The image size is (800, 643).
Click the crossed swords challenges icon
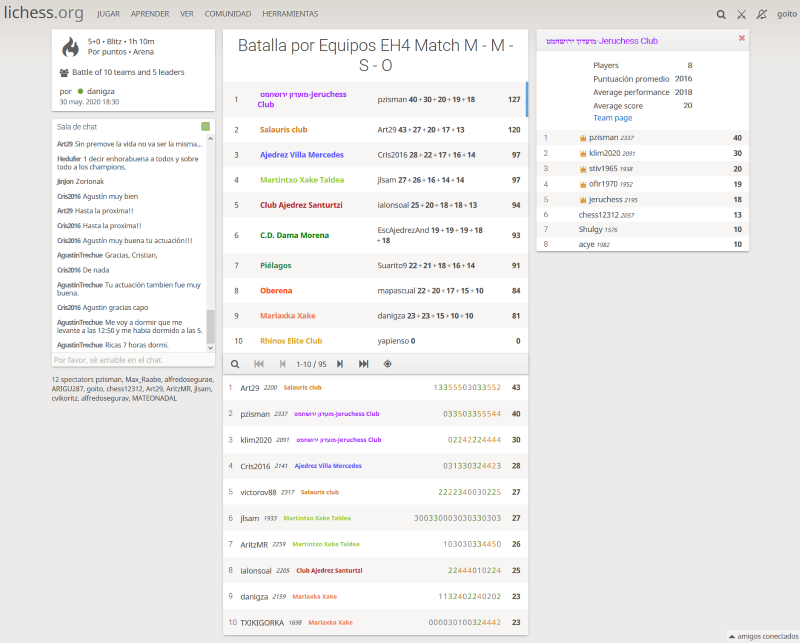click(x=741, y=14)
